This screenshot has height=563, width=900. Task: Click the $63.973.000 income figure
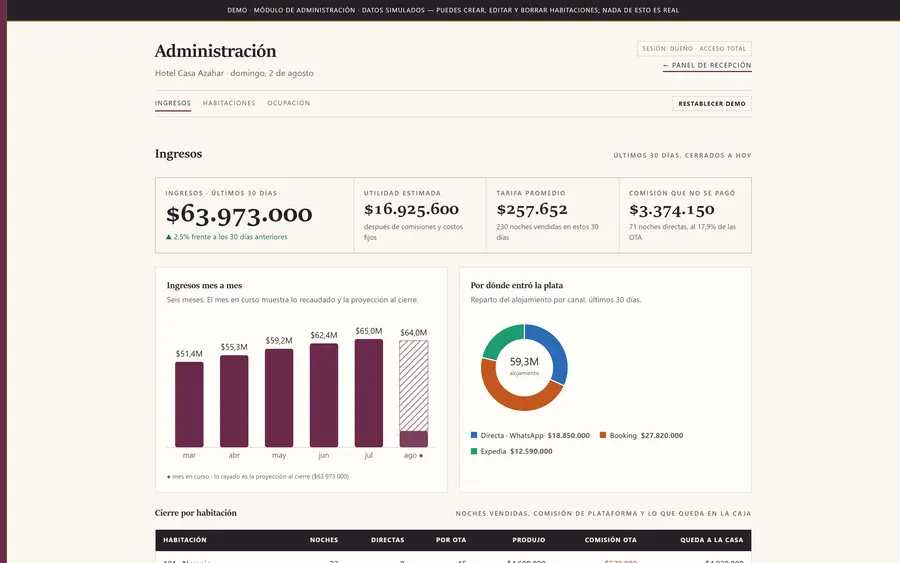pos(239,214)
